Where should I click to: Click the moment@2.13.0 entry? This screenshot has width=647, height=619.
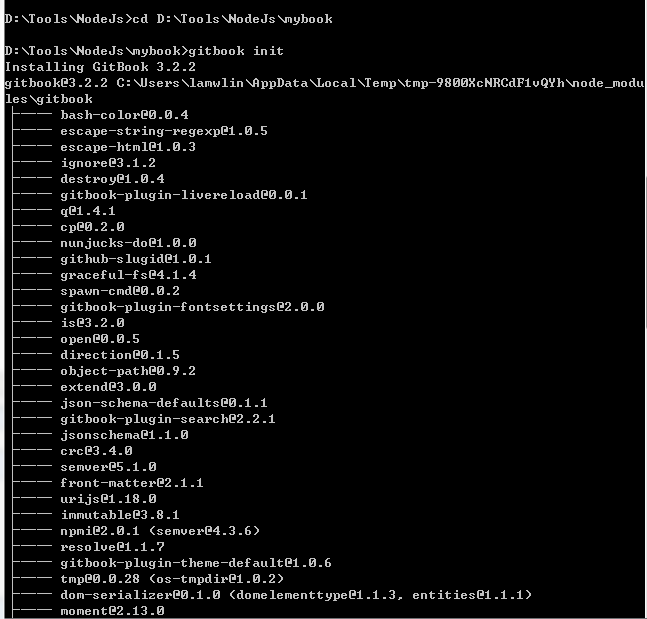tap(112, 611)
